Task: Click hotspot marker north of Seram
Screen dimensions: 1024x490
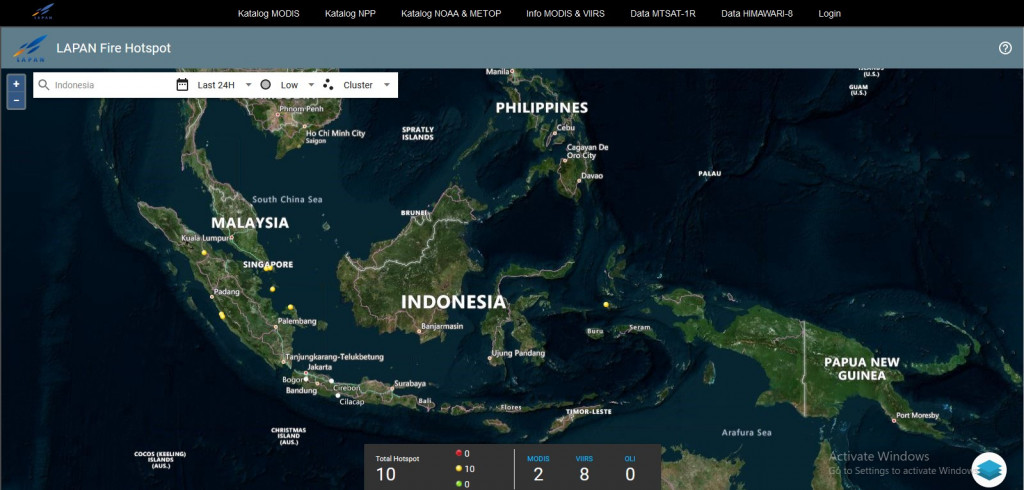Action: [x=606, y=304]
